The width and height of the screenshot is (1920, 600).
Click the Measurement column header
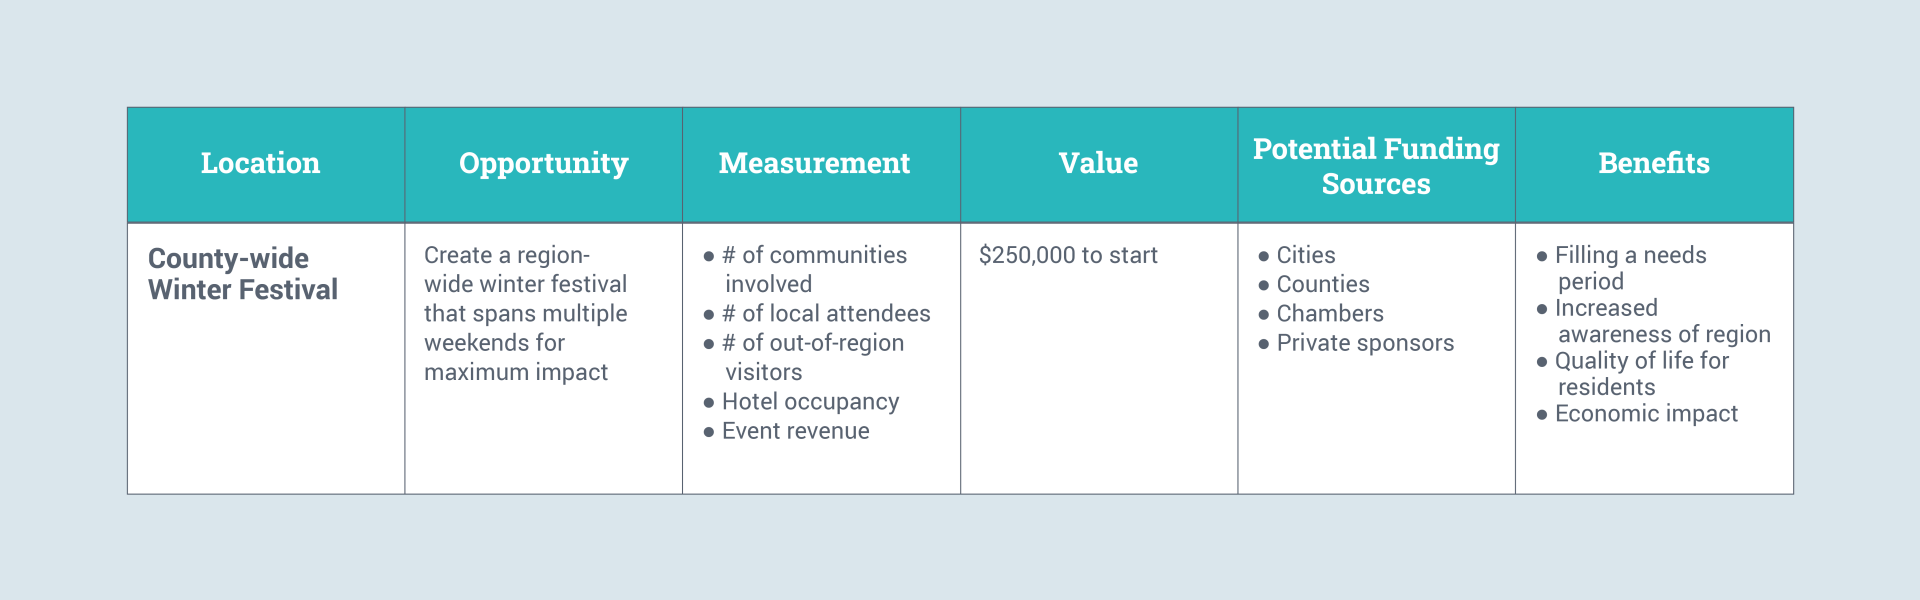click(814, 163)
